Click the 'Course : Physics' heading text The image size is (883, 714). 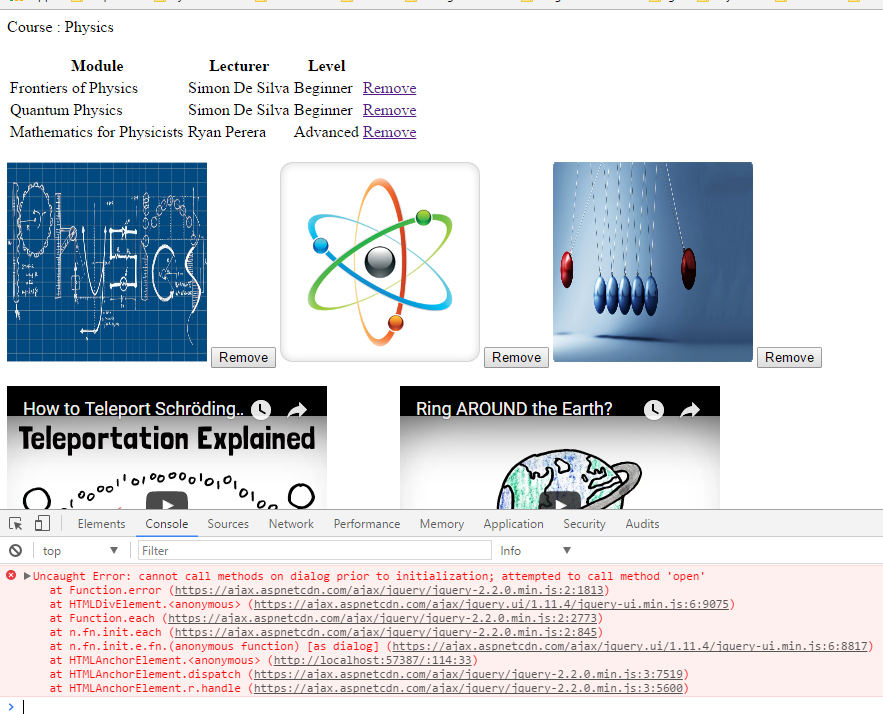tap(60, 27)
